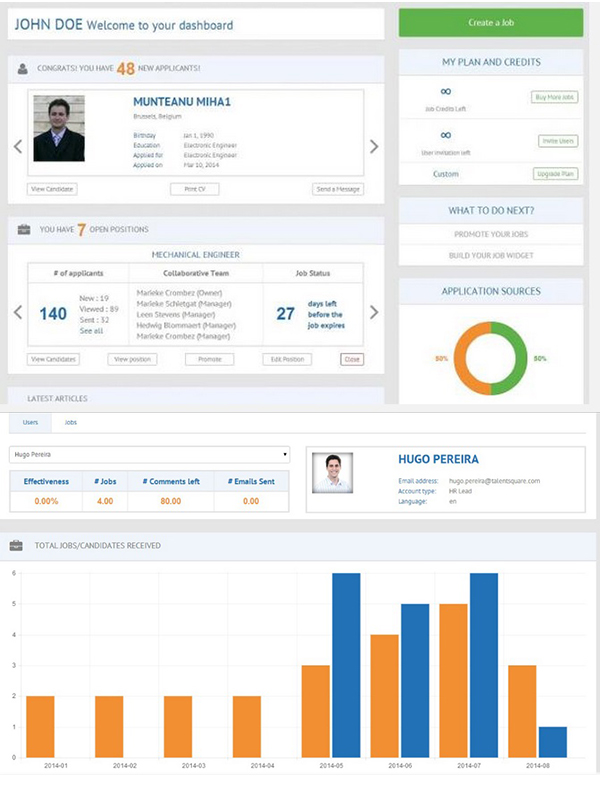Select Promote Your Jobs option
The image size is (600, 790).
tap(490, 234)
